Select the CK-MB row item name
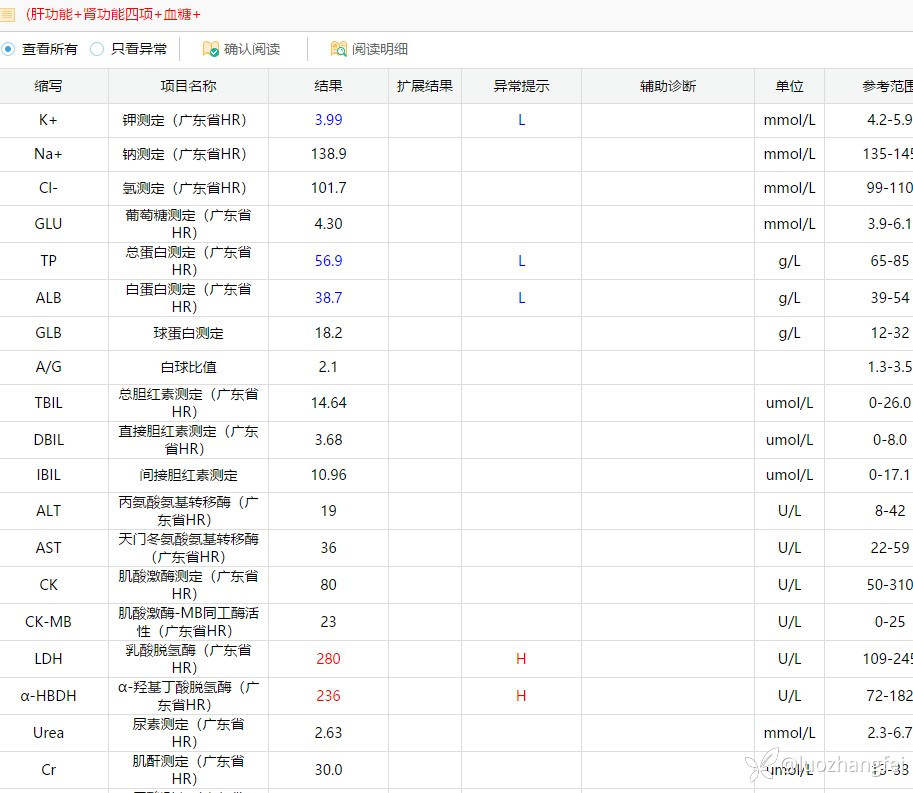This screenshot has height=793, width=913. (188, 622)
